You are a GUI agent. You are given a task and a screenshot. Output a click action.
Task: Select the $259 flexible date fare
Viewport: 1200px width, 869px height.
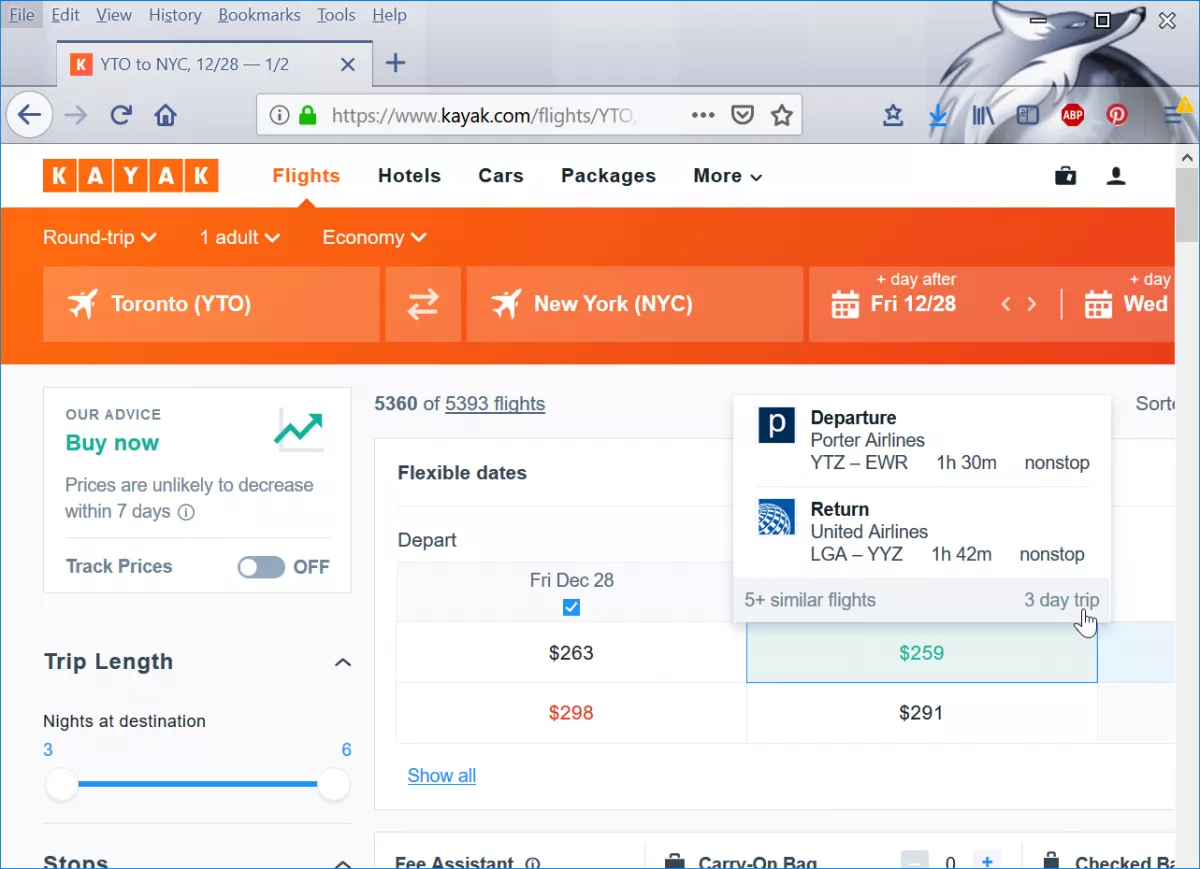pos(921,653)
